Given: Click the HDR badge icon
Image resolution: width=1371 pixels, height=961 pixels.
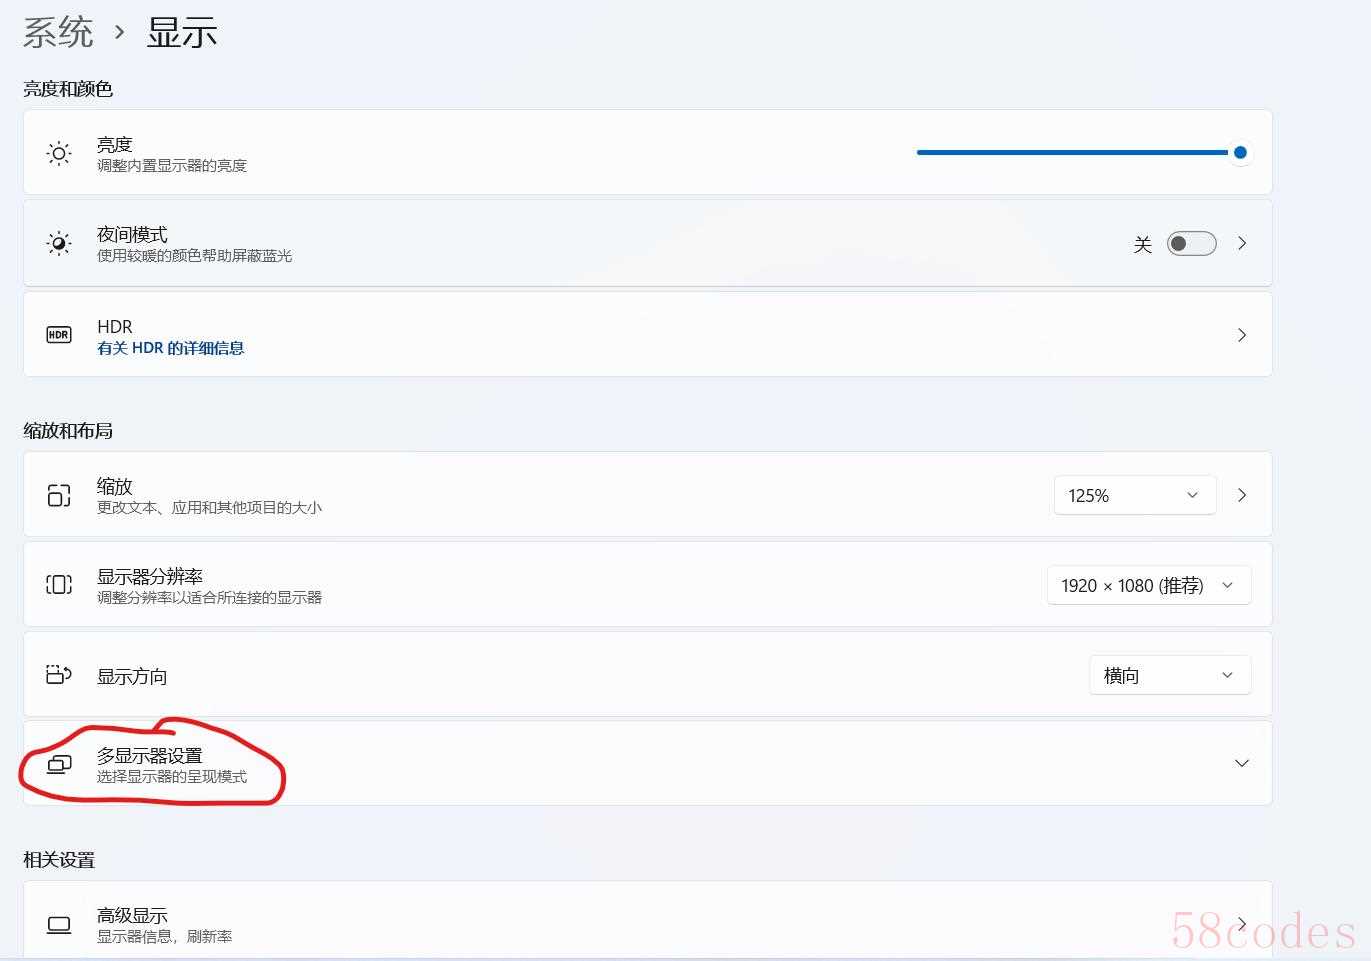Looking at the screenshot, I should point(59,335).
